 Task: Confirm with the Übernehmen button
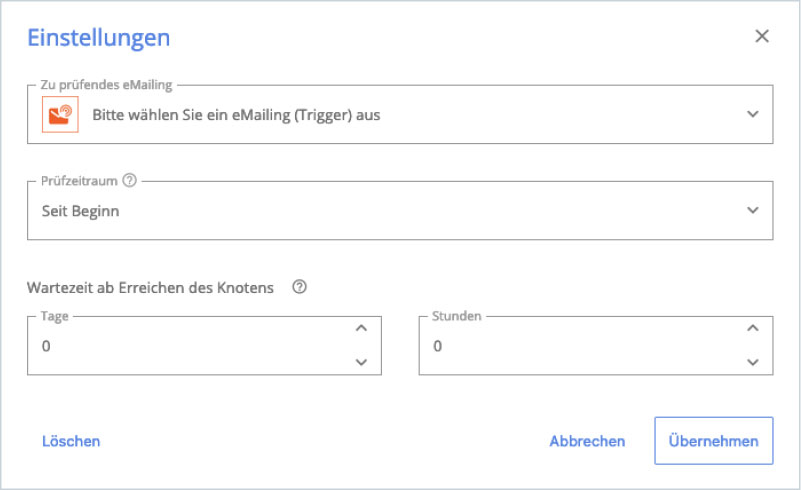(714, 440)
